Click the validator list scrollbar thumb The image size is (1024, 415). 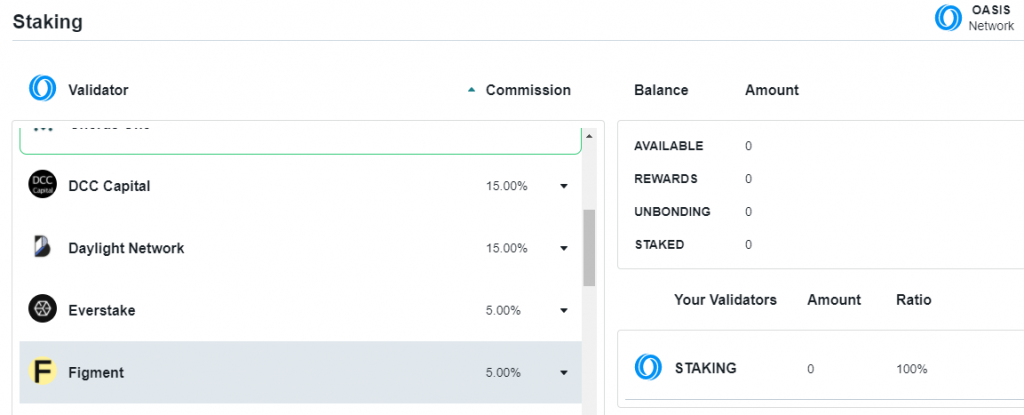coord(589,247)
